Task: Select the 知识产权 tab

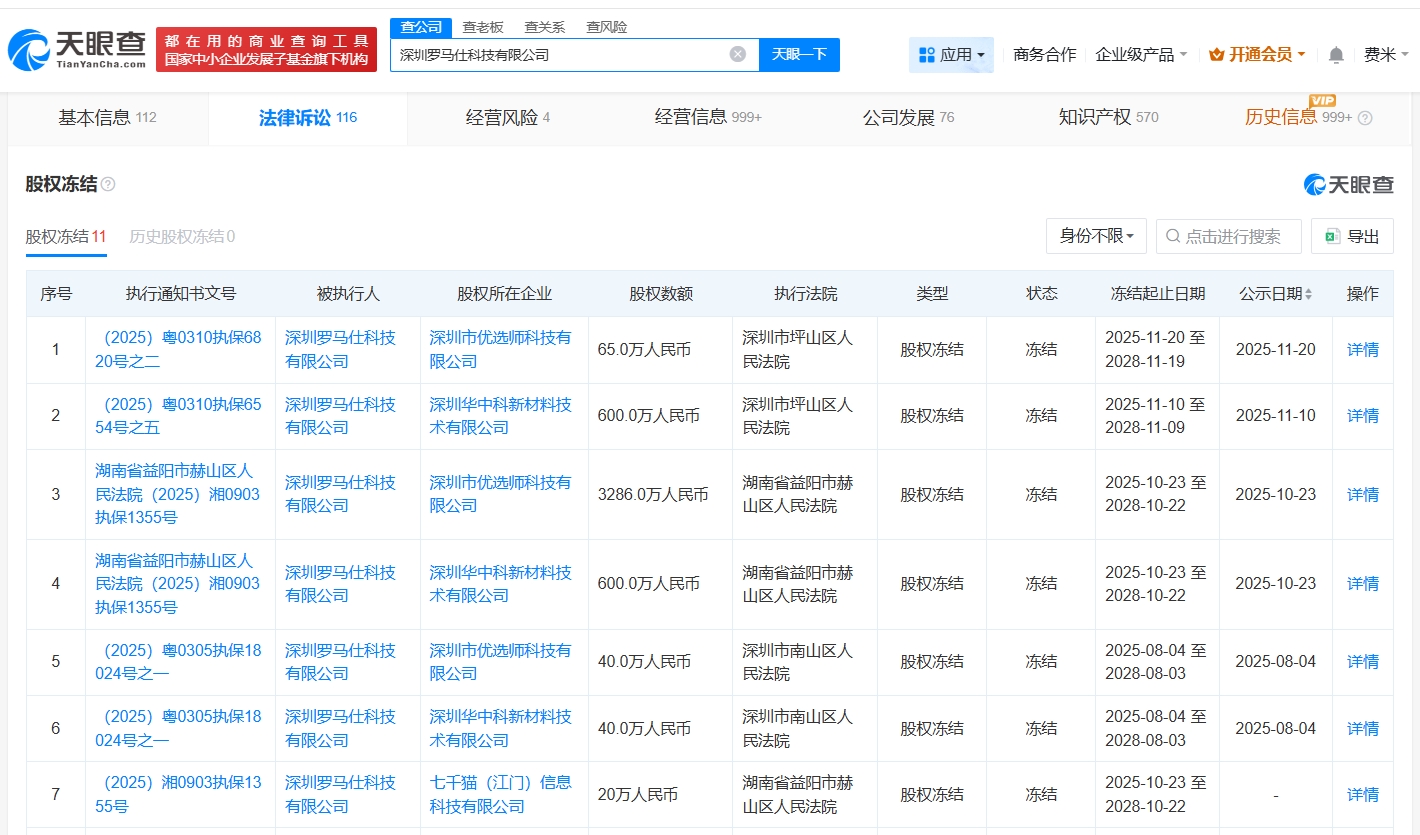Action: tap(1107, 118)
